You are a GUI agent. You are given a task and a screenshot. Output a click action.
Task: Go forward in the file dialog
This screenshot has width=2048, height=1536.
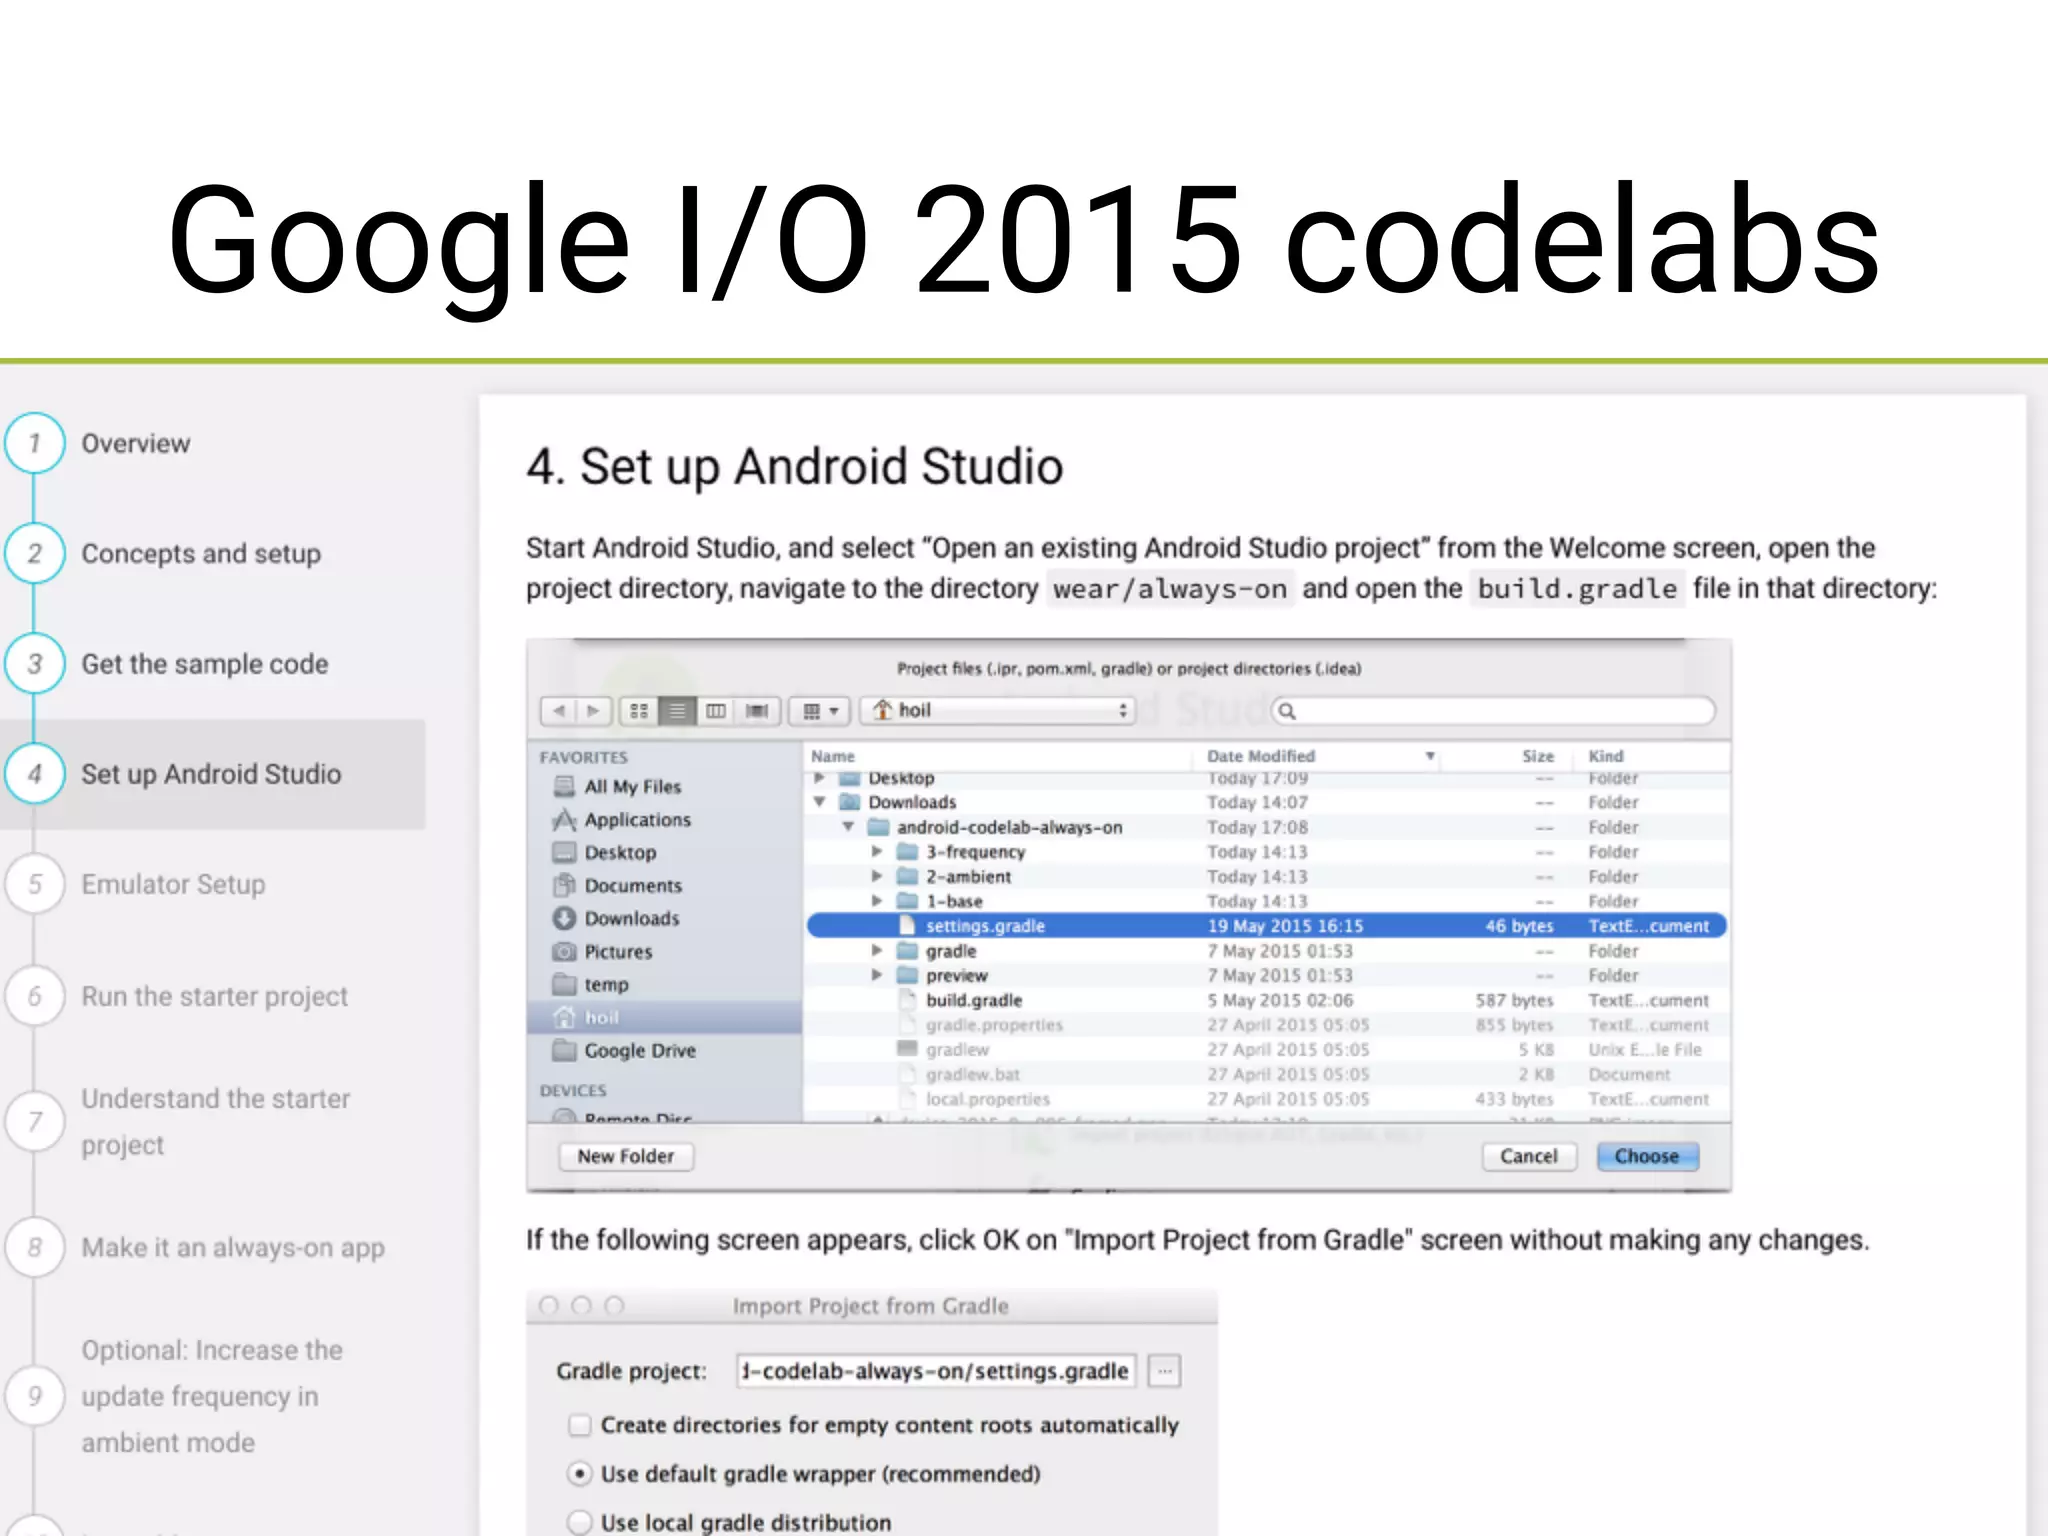coord(593,710)
